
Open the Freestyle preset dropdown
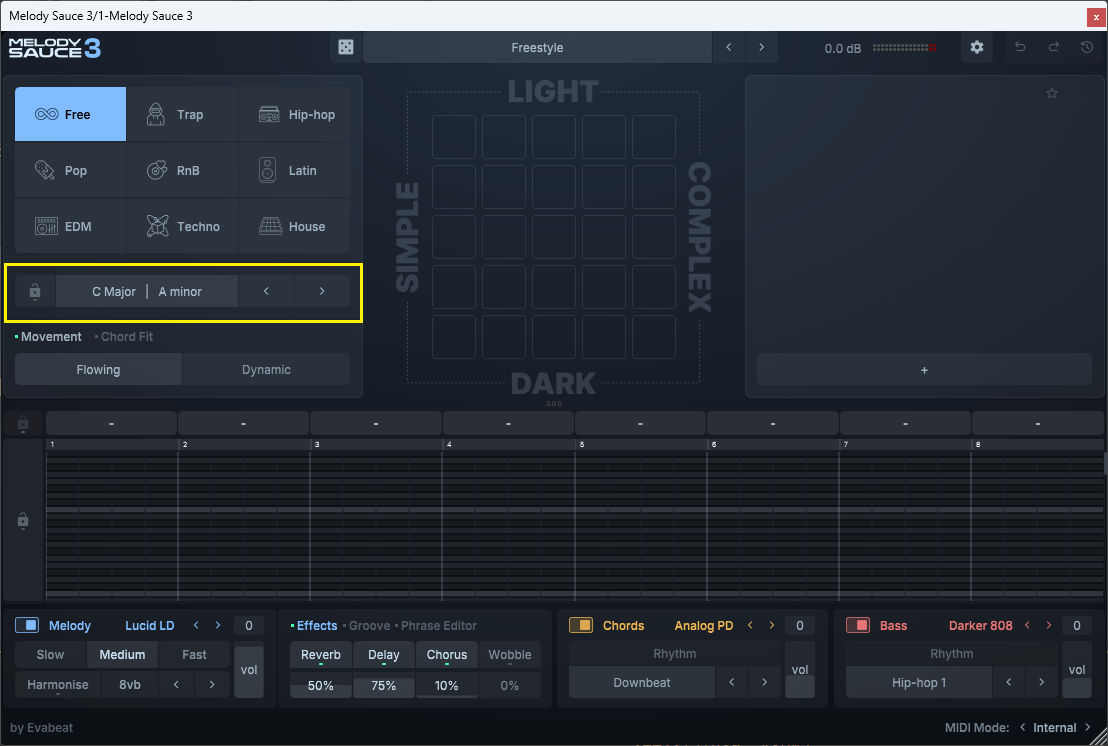click(x=537, y=48)
